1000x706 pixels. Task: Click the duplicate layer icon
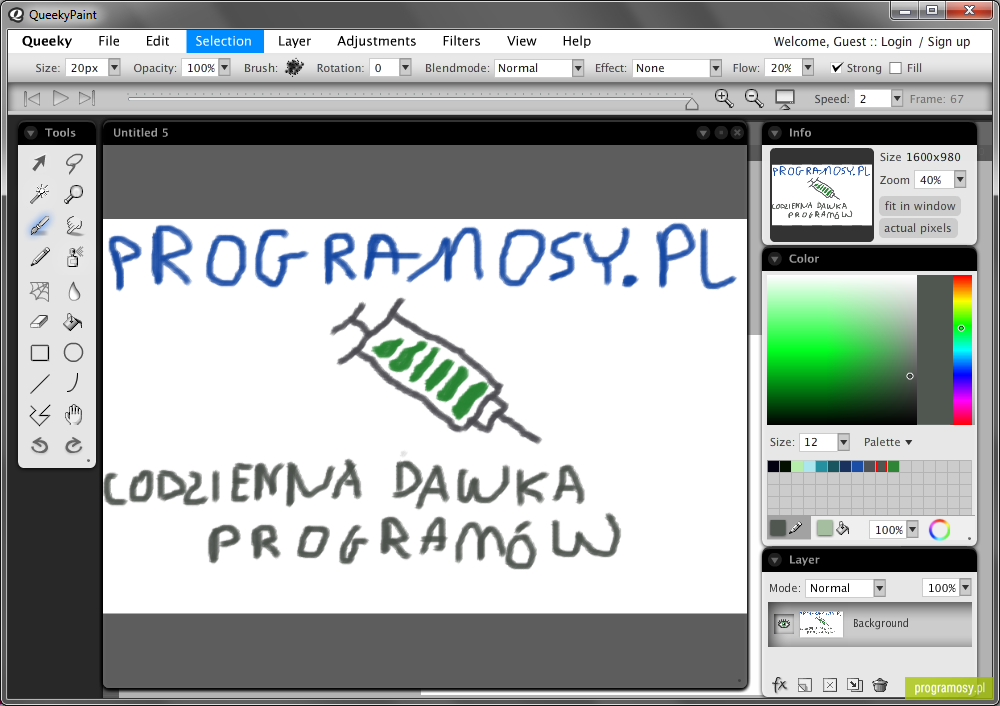point(855,685)
